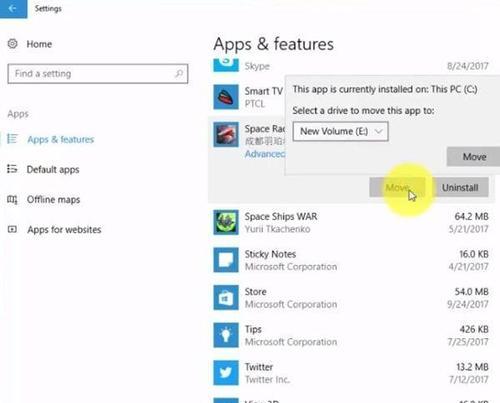Viewport: 500px width, 403px height.
Task: Click the Store app icon
Action: [x=226, y=297]
